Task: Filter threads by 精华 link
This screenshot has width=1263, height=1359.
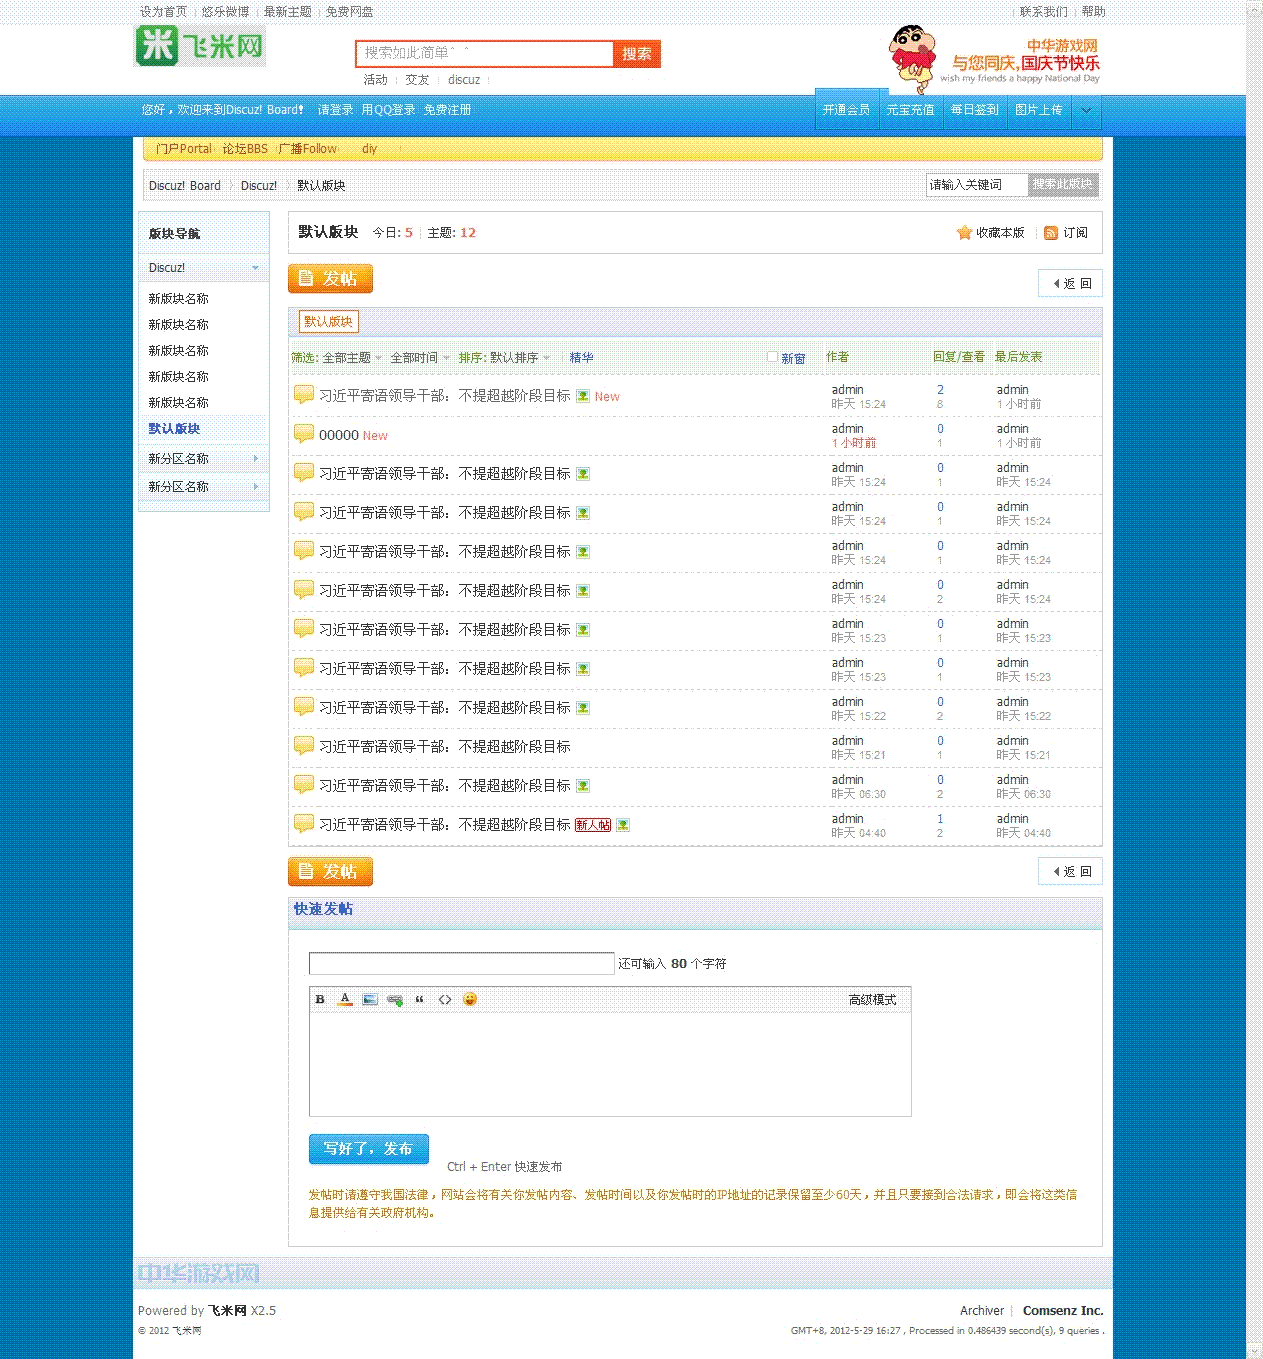Action: [x=581, y=358]
